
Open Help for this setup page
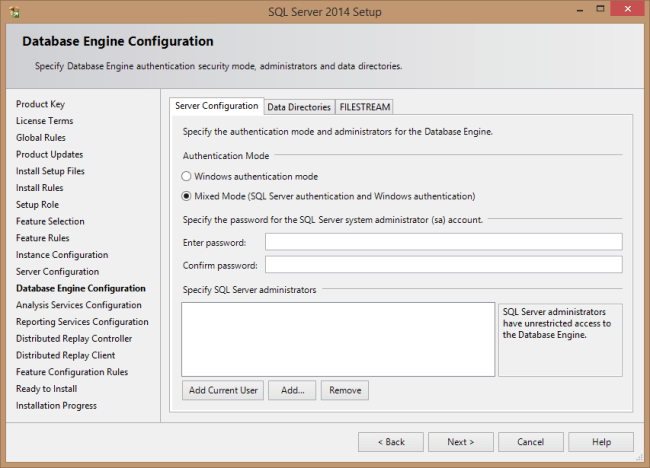(601, 442)
